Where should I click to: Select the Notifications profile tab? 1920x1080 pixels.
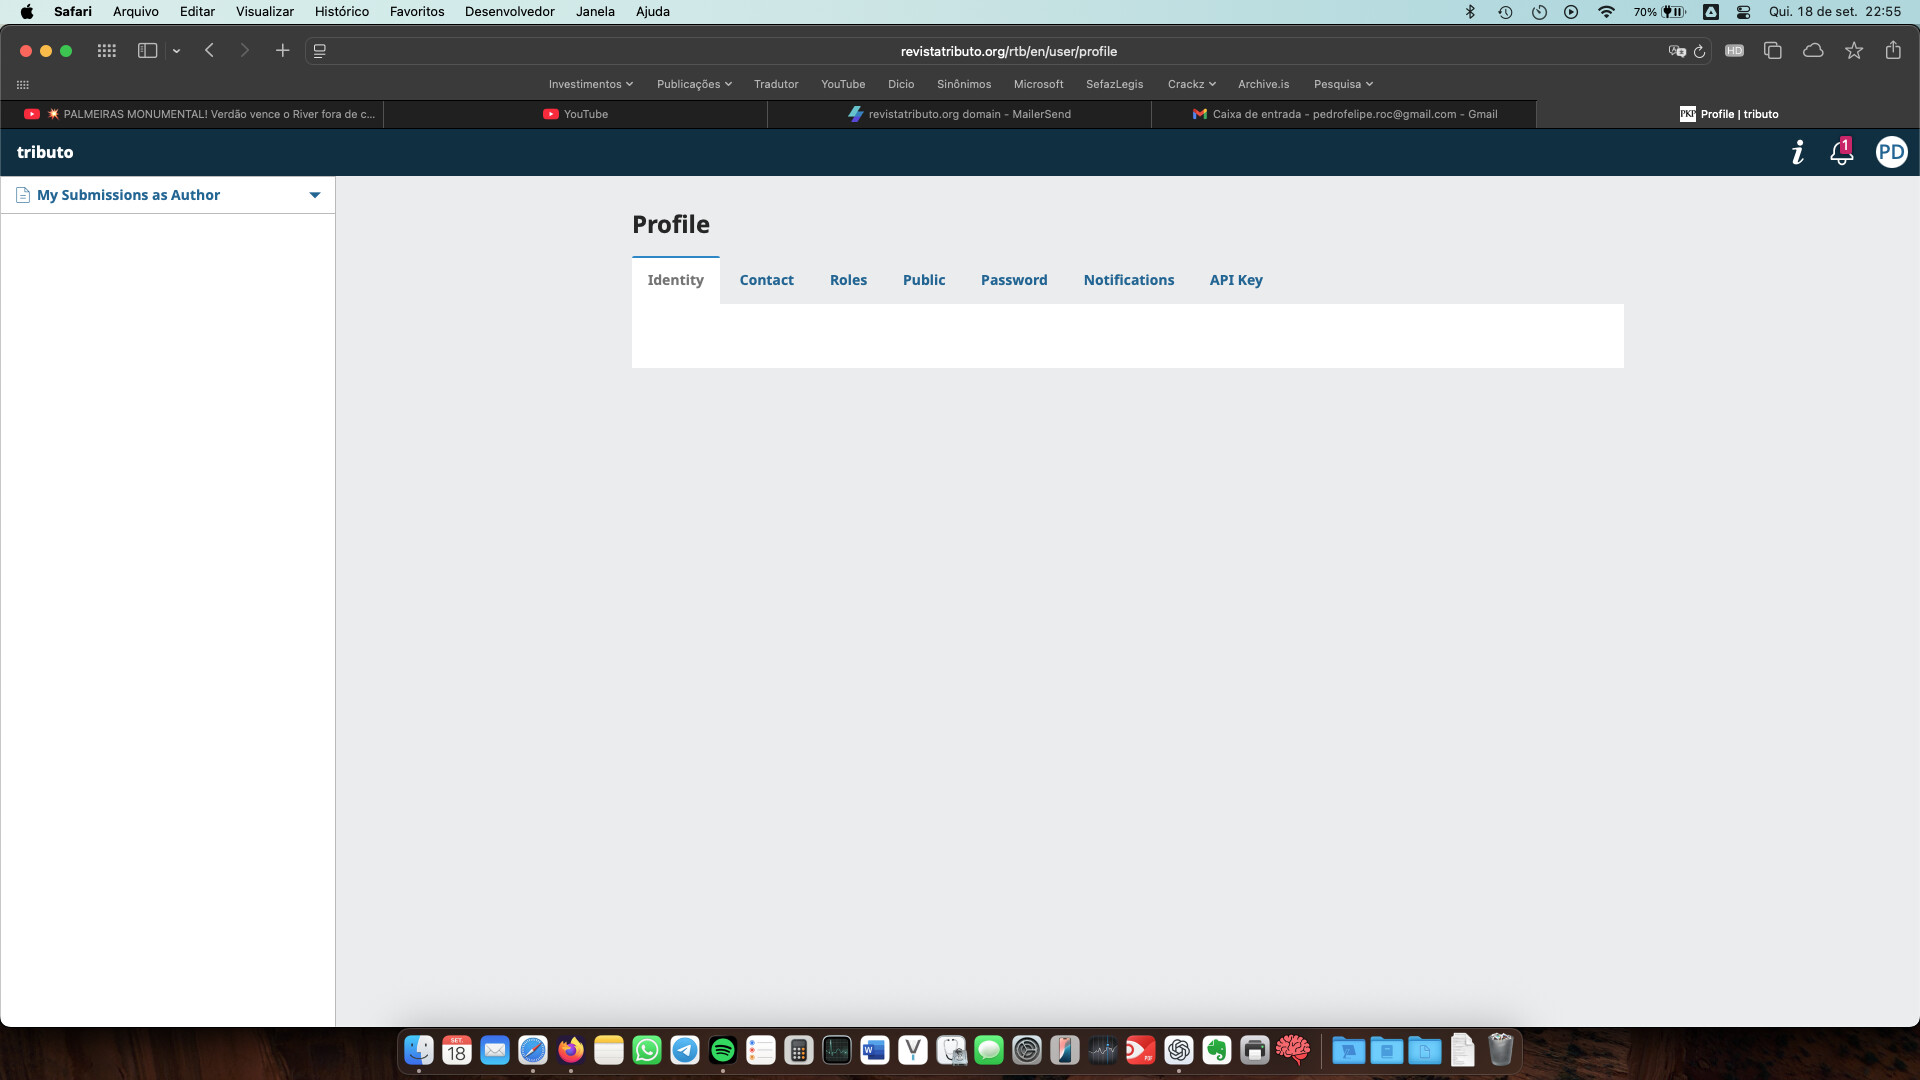1128,280
